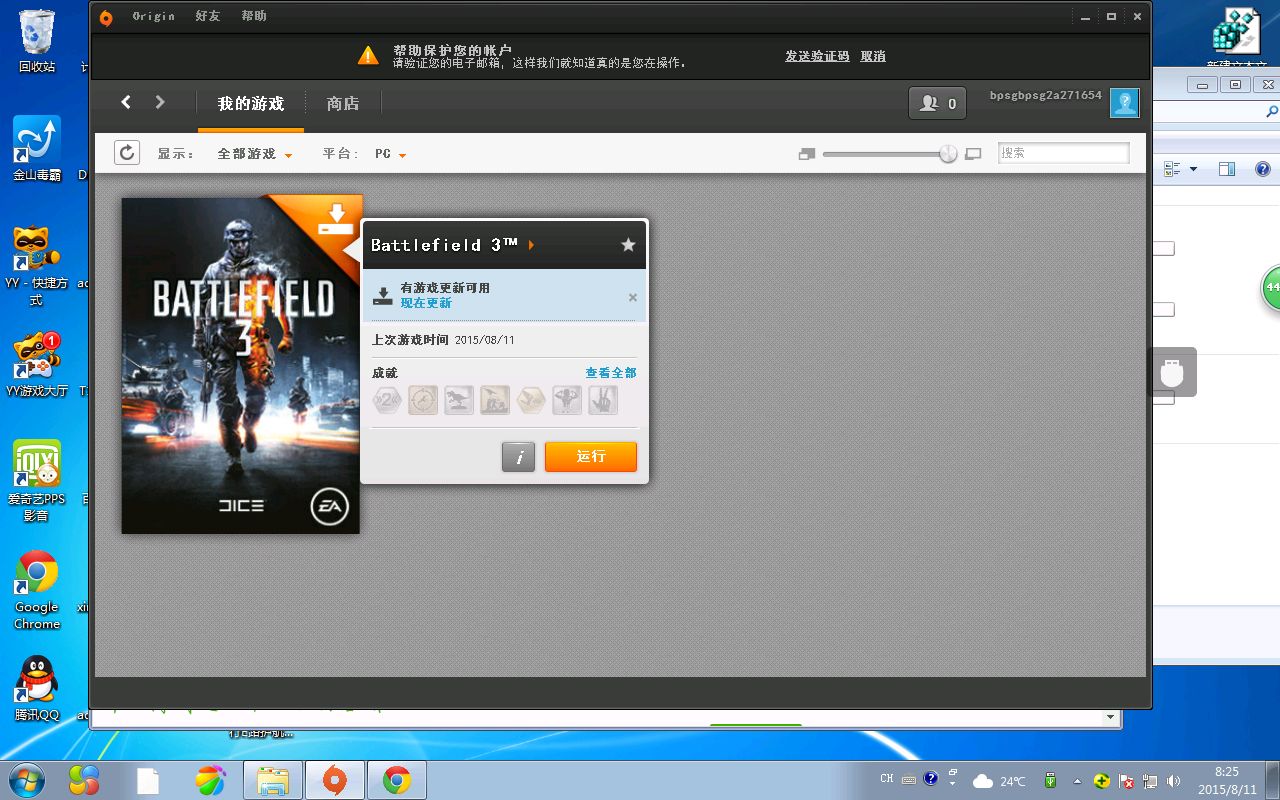Click the Origin logo icon
This screenshot has height=800, width=1280.
tap(107, 17)
